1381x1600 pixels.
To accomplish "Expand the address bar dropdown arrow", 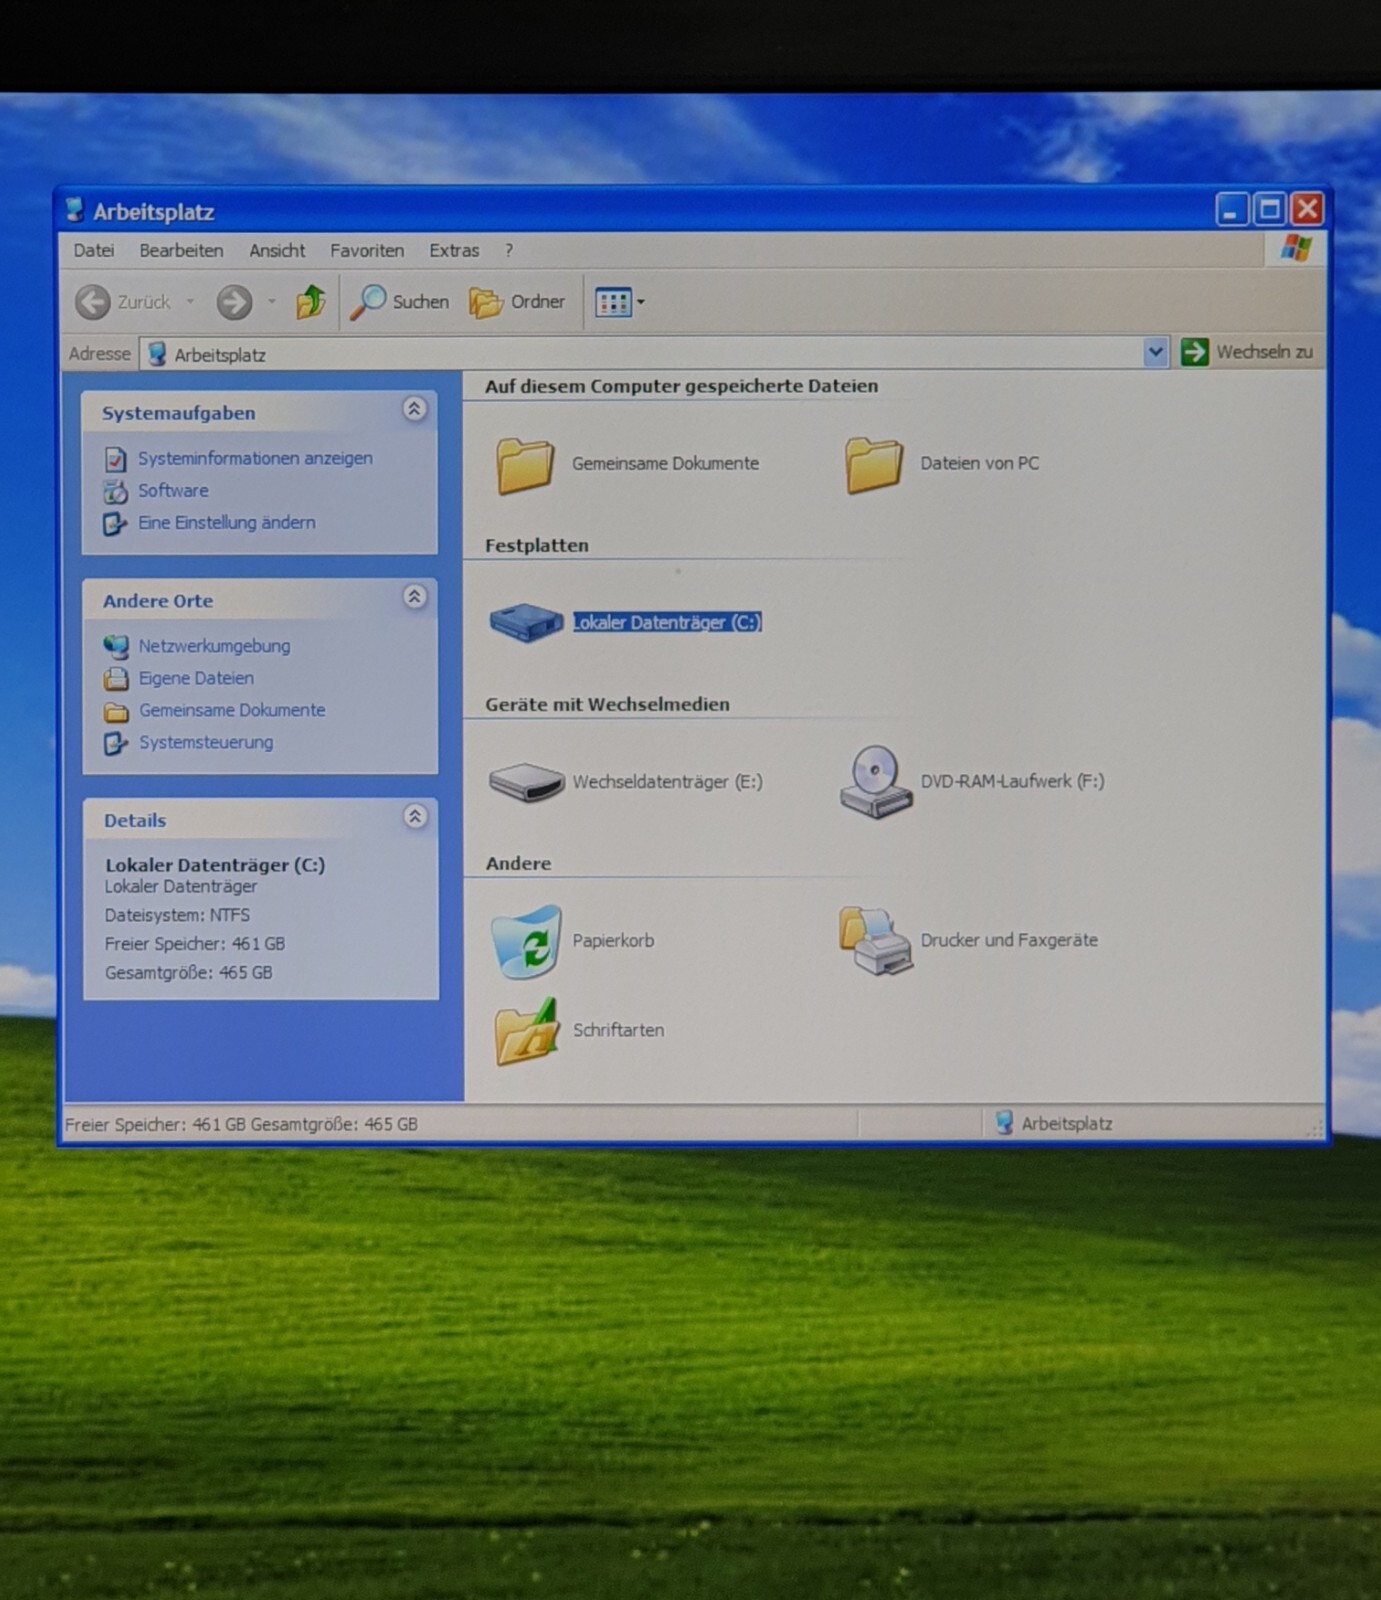I will (1155, 352).
